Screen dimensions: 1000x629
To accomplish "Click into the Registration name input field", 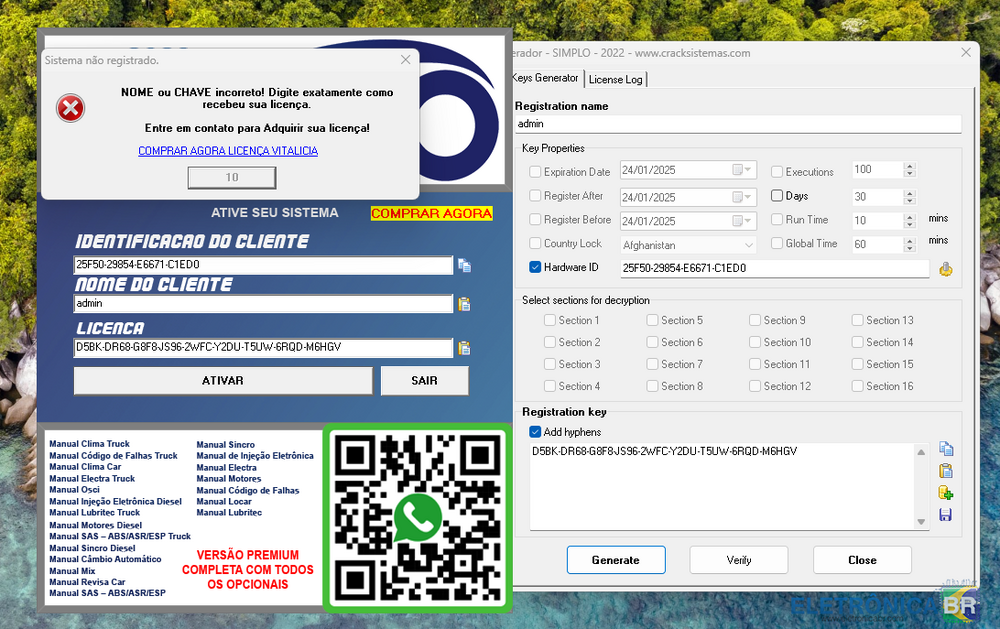I will pos(737,124).
